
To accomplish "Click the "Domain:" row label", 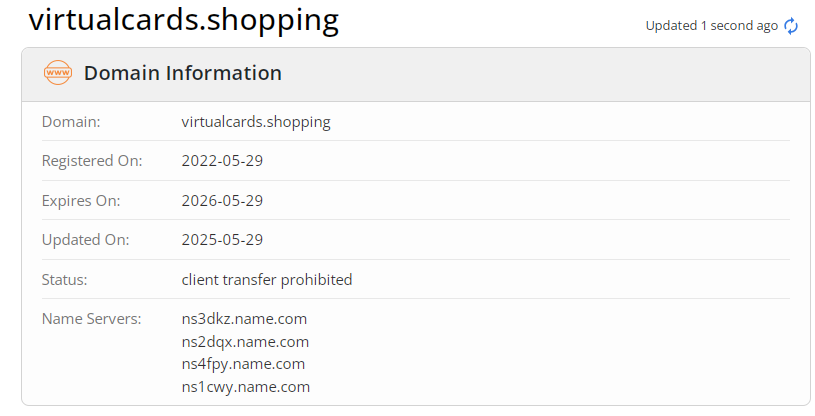I will click(x=72, y=122).
